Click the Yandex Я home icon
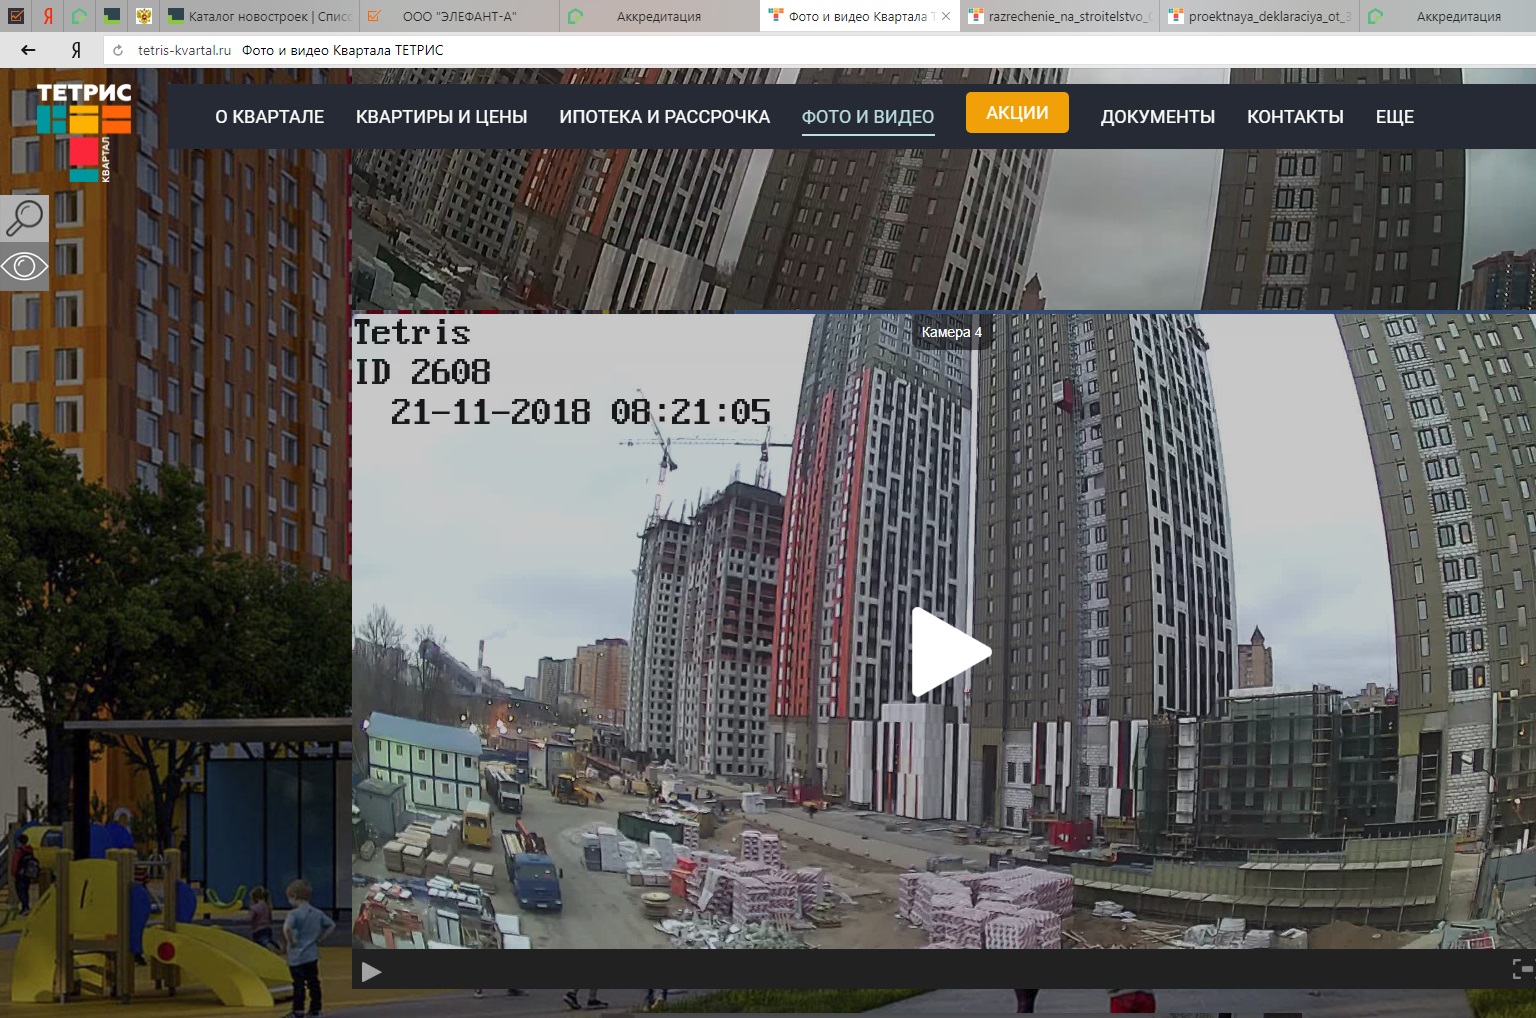 pos(76,50)
